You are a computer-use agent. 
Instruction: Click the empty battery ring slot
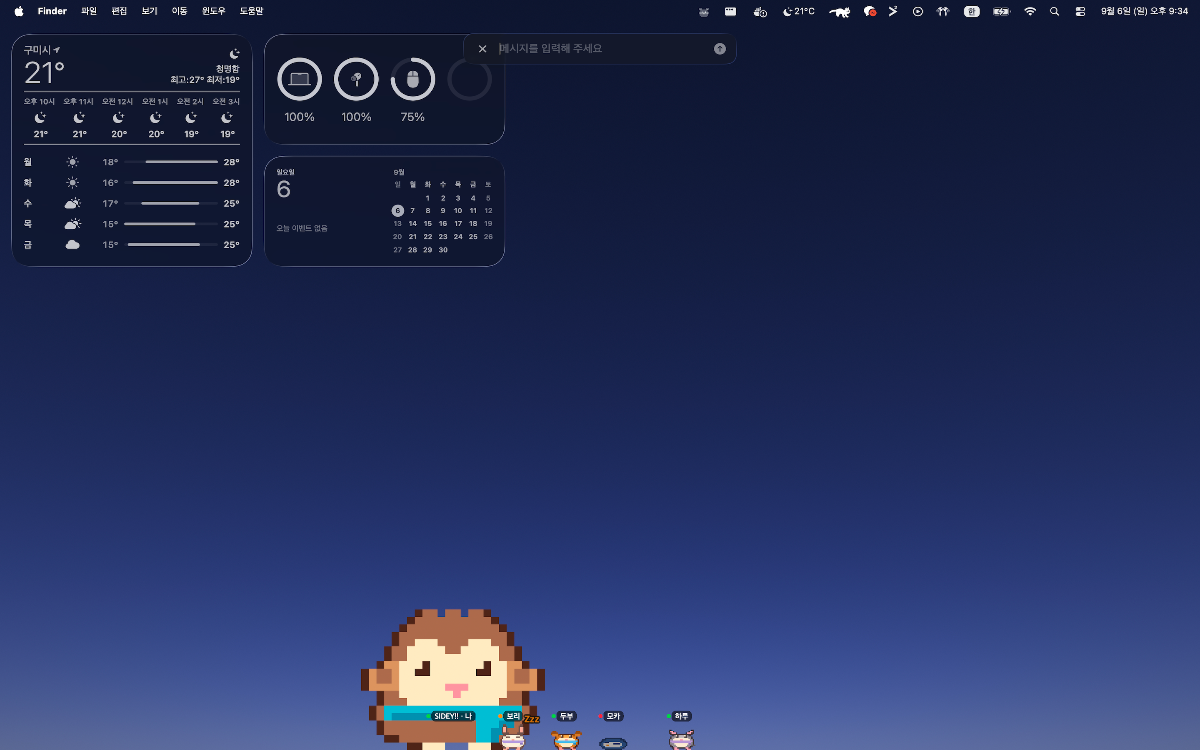tap(469, 79)
